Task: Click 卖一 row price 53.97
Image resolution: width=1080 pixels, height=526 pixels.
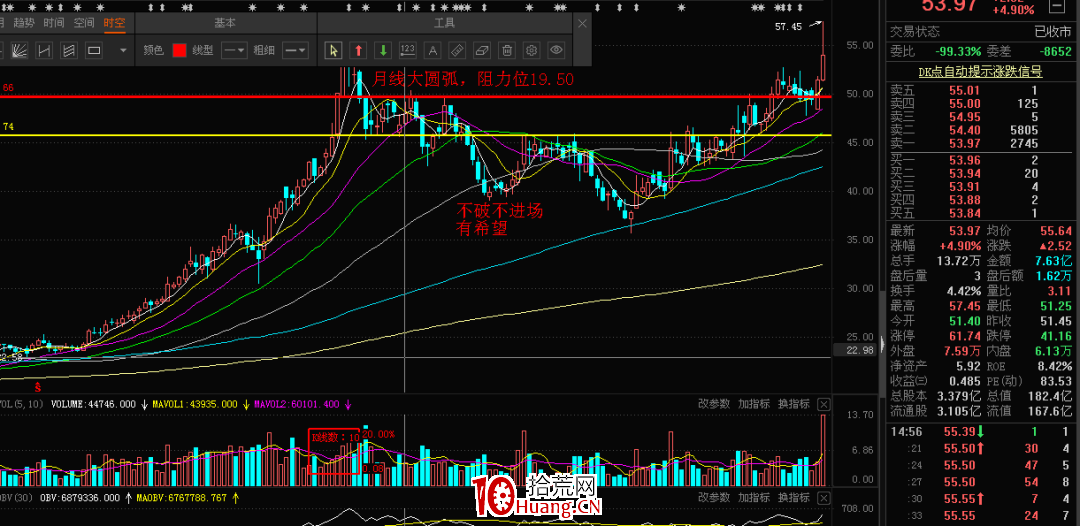Action: tap(963, 143)
